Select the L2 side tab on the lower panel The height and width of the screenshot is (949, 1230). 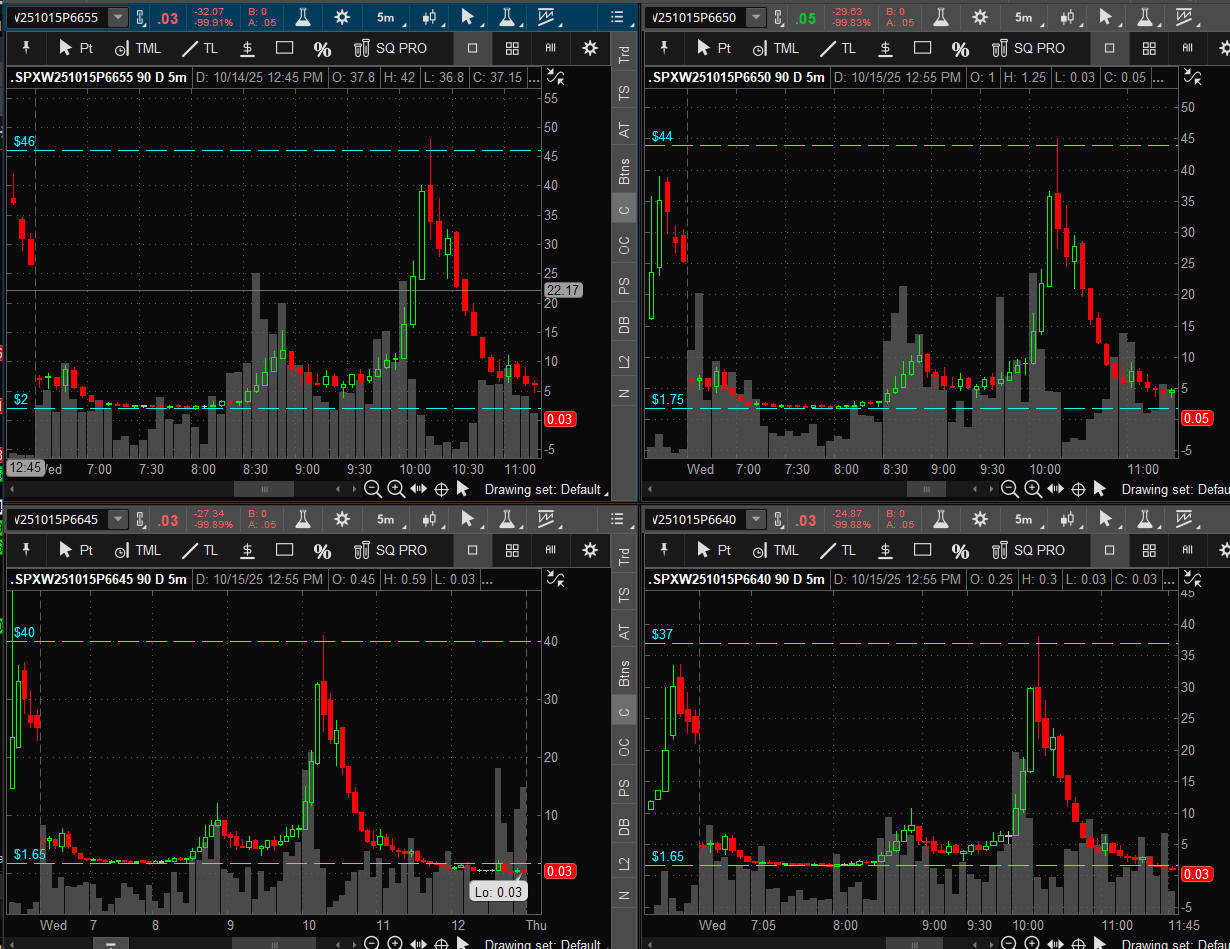(x=625, y=861)
